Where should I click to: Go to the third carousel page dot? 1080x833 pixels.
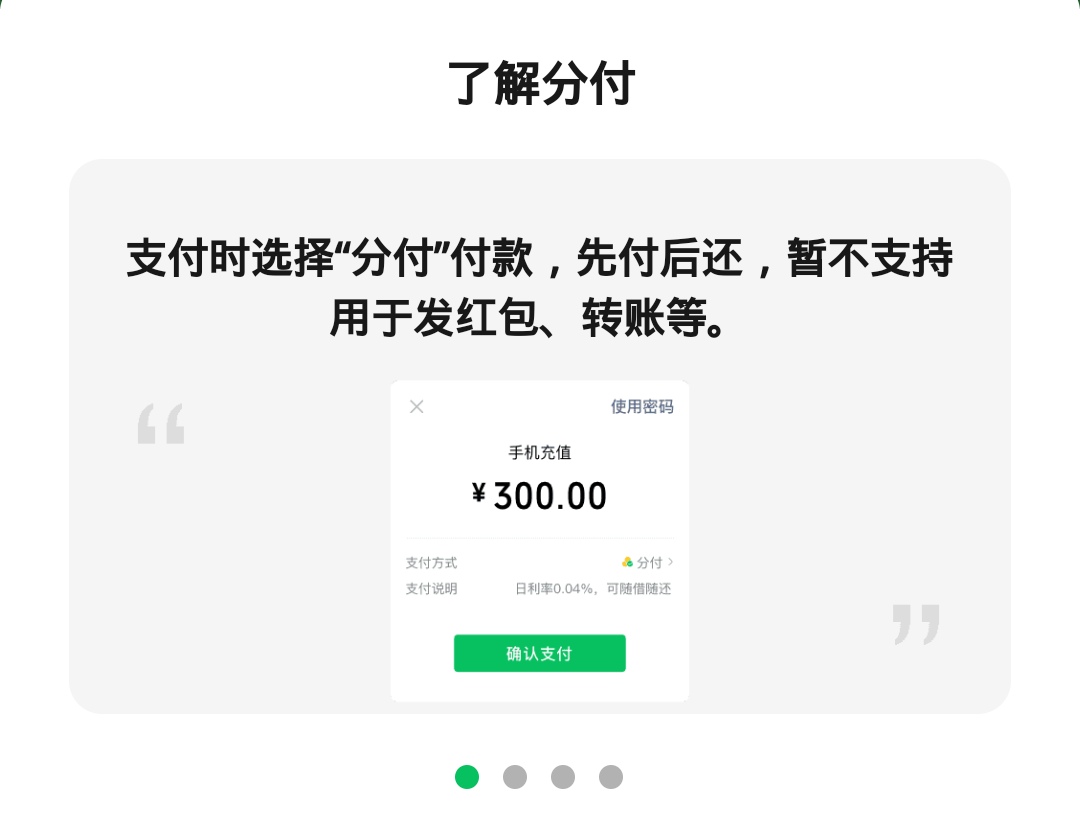click(563, 777)
